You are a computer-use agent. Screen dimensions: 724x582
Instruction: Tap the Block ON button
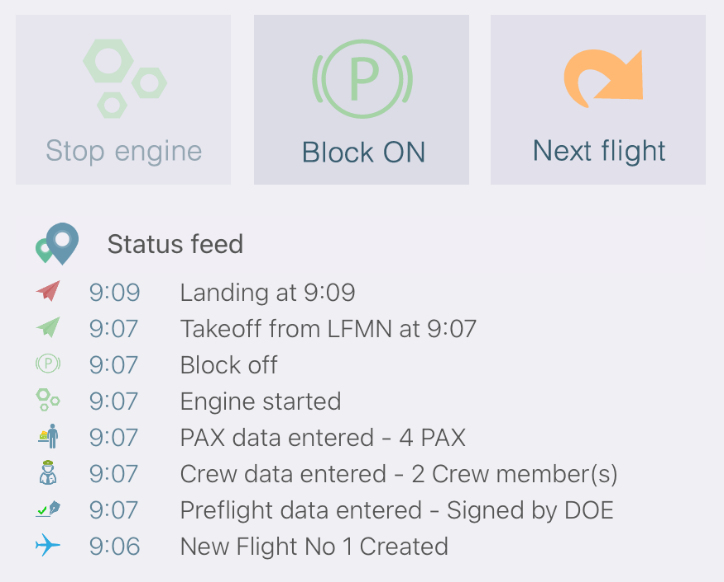(362, 100)
